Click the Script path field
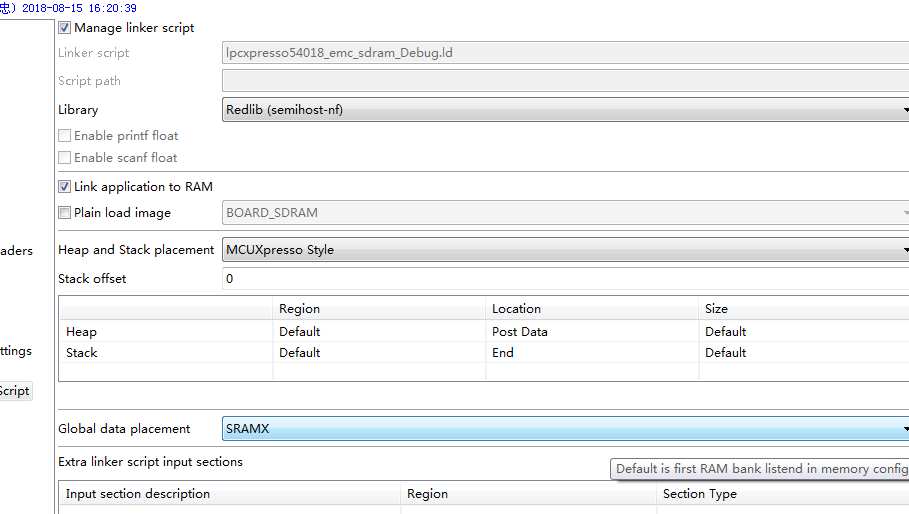Screen dimensions: 909x514 click(x=565, y=81)
